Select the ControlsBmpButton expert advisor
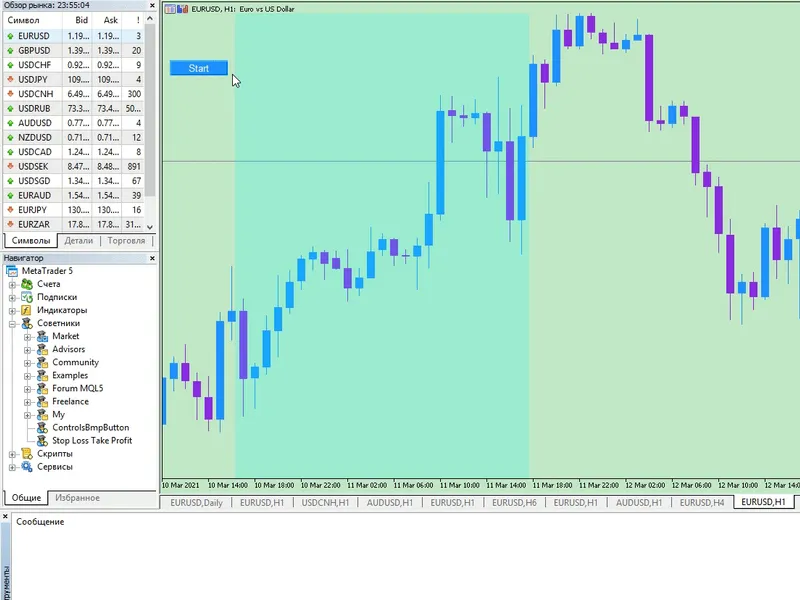 click(x=90, y=428)
